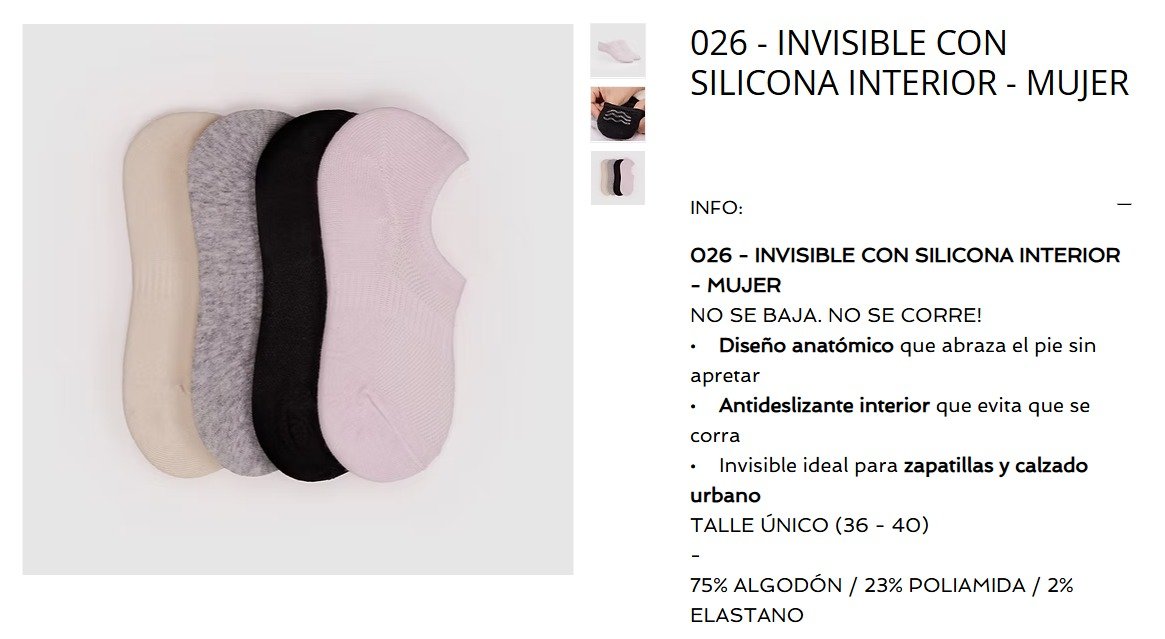Choose the third thumbnail with four socks
Image resolution: width=1165 pixels, height=639 pixels.
point(617,178)
